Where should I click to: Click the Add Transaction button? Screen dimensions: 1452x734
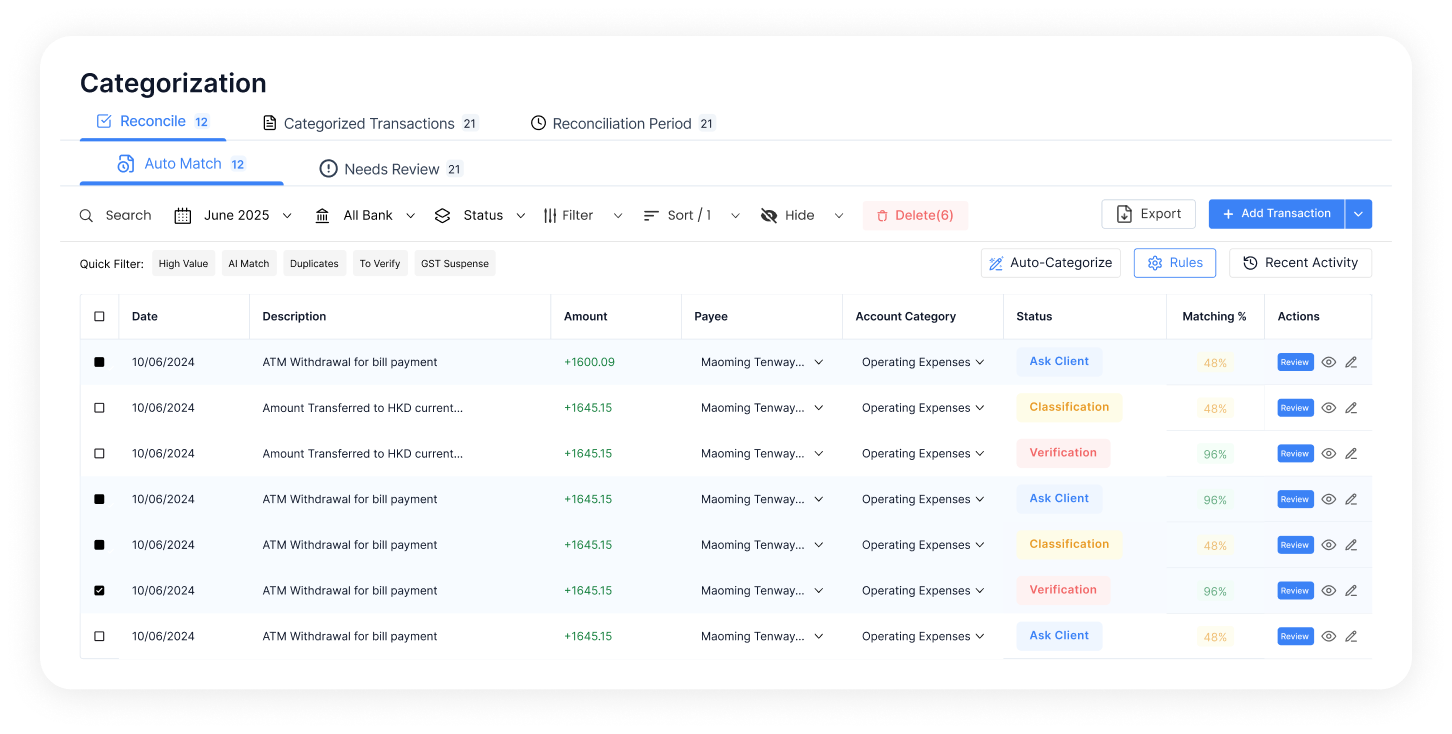[x=1276, y=213]
